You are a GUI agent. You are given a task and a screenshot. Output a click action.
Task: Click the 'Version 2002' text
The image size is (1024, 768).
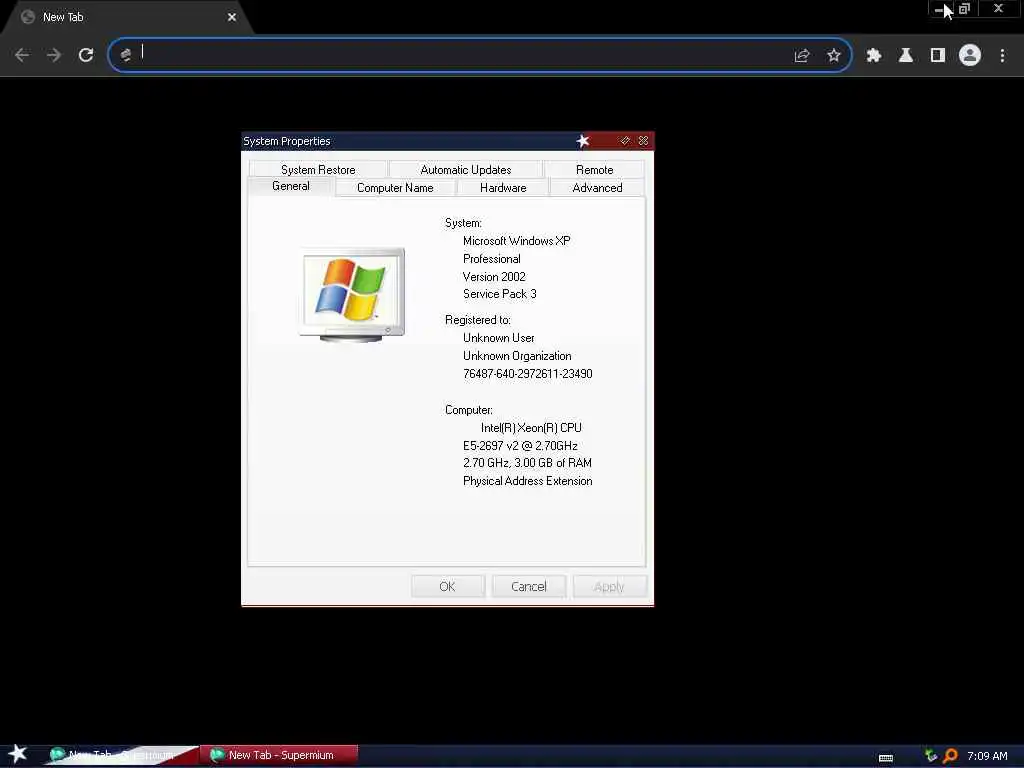pos(494,277)
